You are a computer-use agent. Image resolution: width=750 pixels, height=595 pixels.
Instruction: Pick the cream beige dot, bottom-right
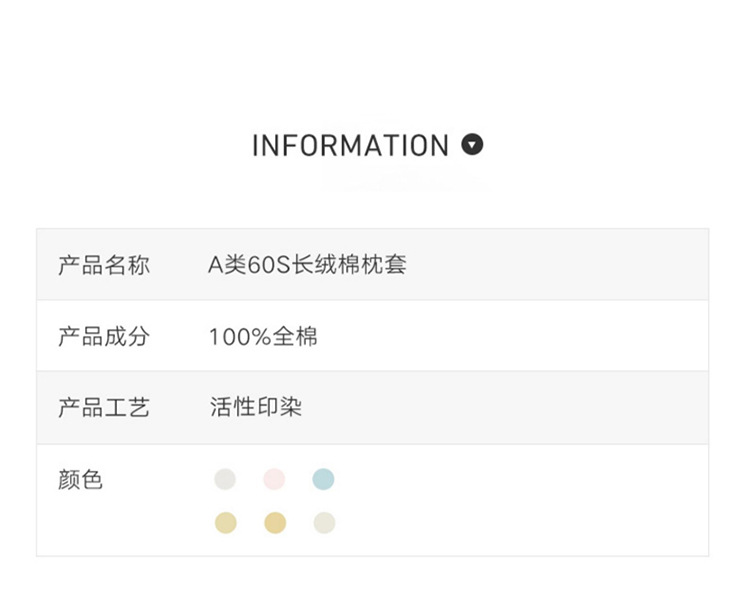(323, 522)
